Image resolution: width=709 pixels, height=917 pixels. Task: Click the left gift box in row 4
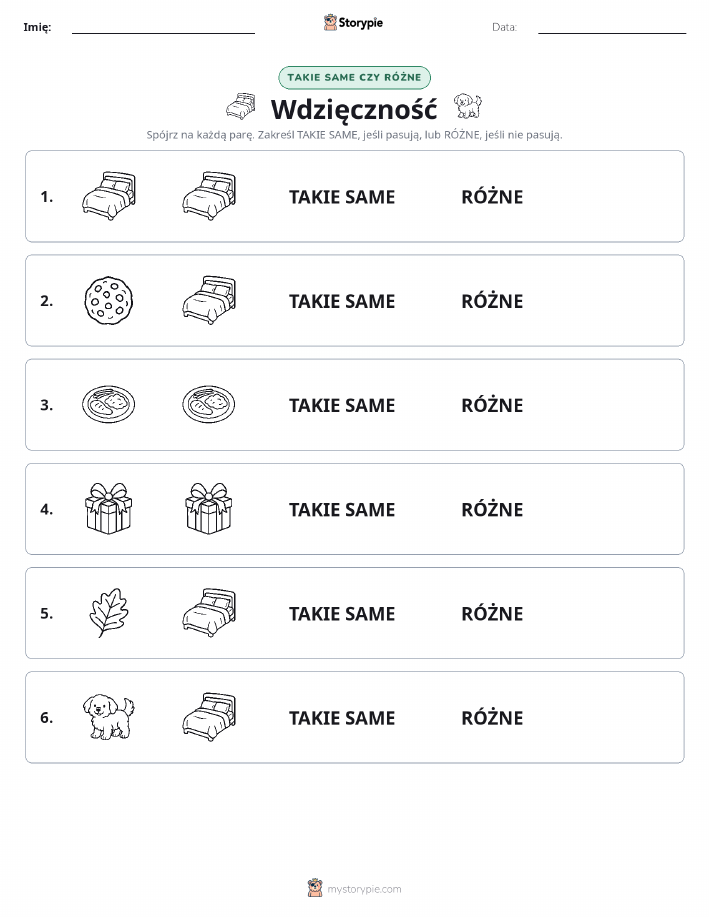click(109, 508)
